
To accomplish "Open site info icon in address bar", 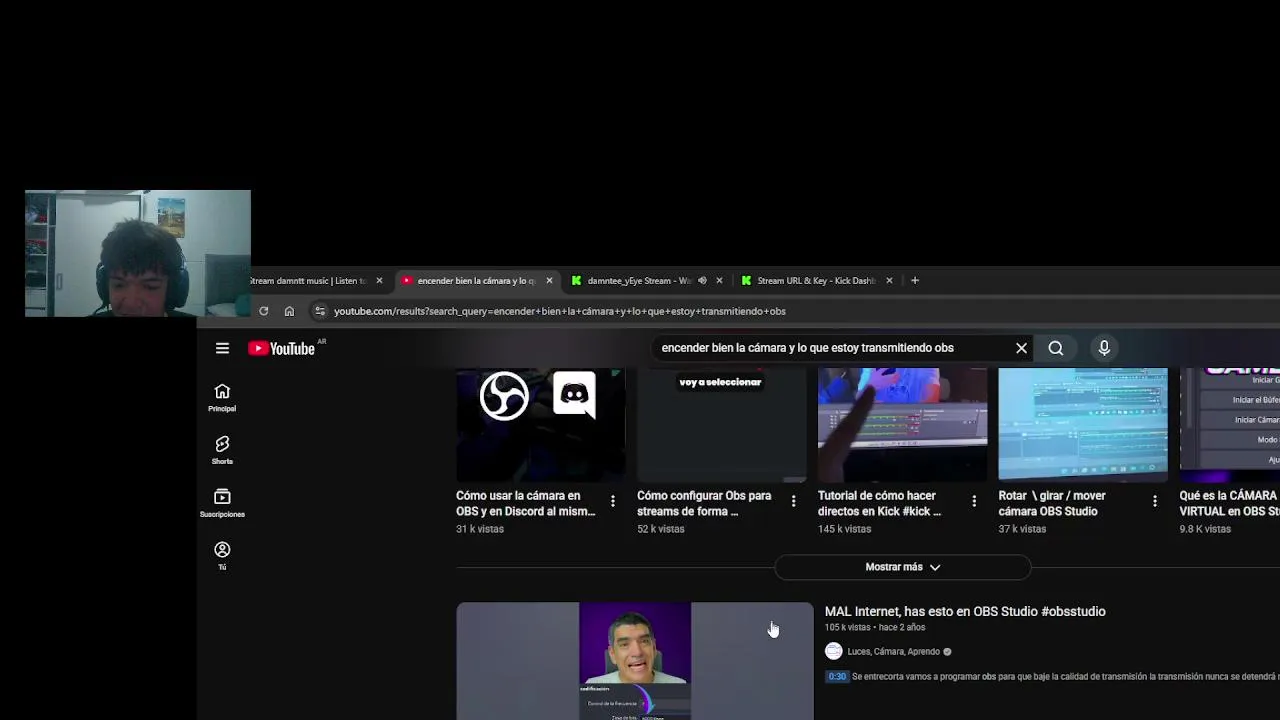I will tap(320, 311).
